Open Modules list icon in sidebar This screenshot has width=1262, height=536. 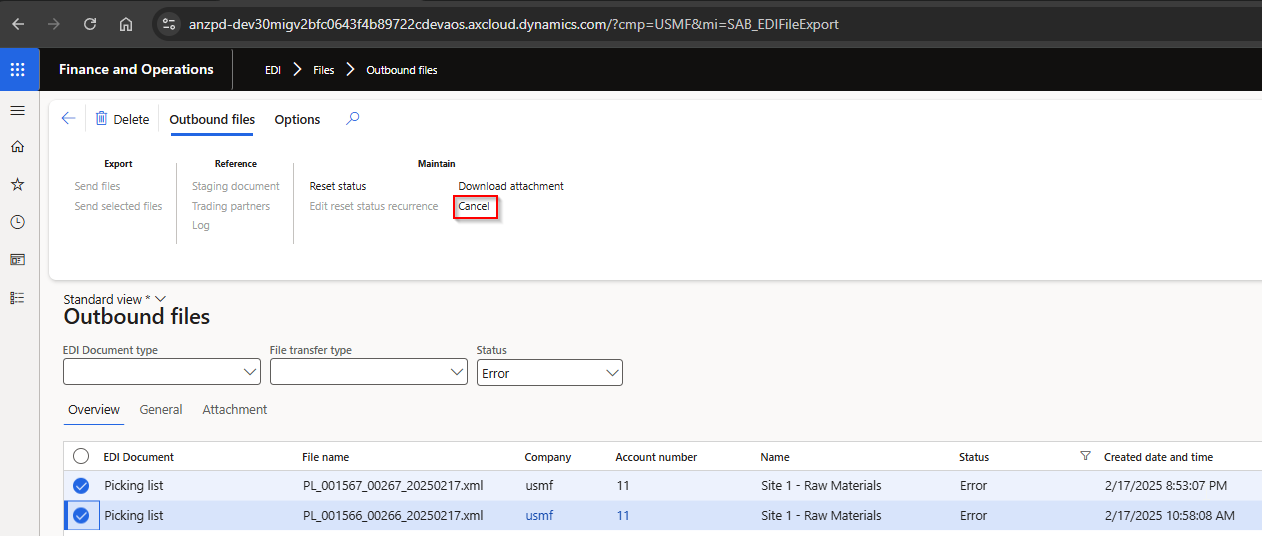17,297
